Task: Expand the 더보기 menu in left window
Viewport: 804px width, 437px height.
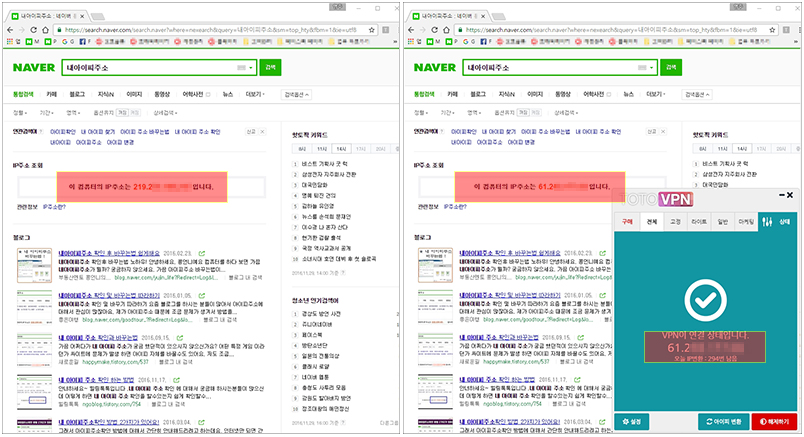Action: pyautogui.click(x=255, y=94)
